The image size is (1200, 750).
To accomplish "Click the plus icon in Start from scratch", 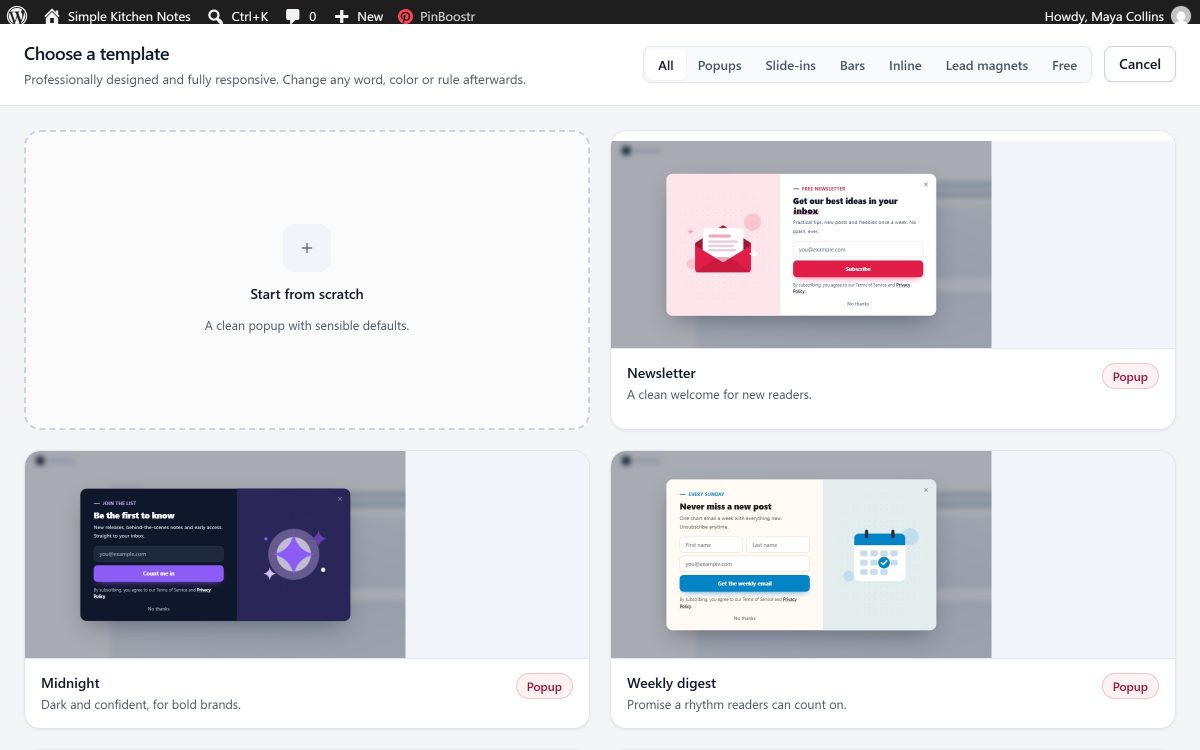I will click(307, 248).
